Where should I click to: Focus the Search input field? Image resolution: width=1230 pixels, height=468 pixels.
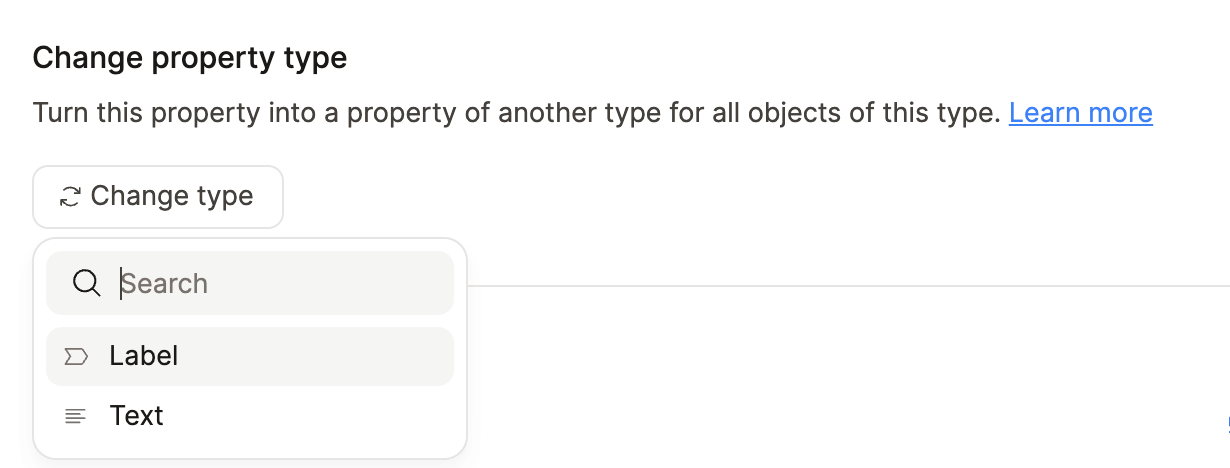280,284
